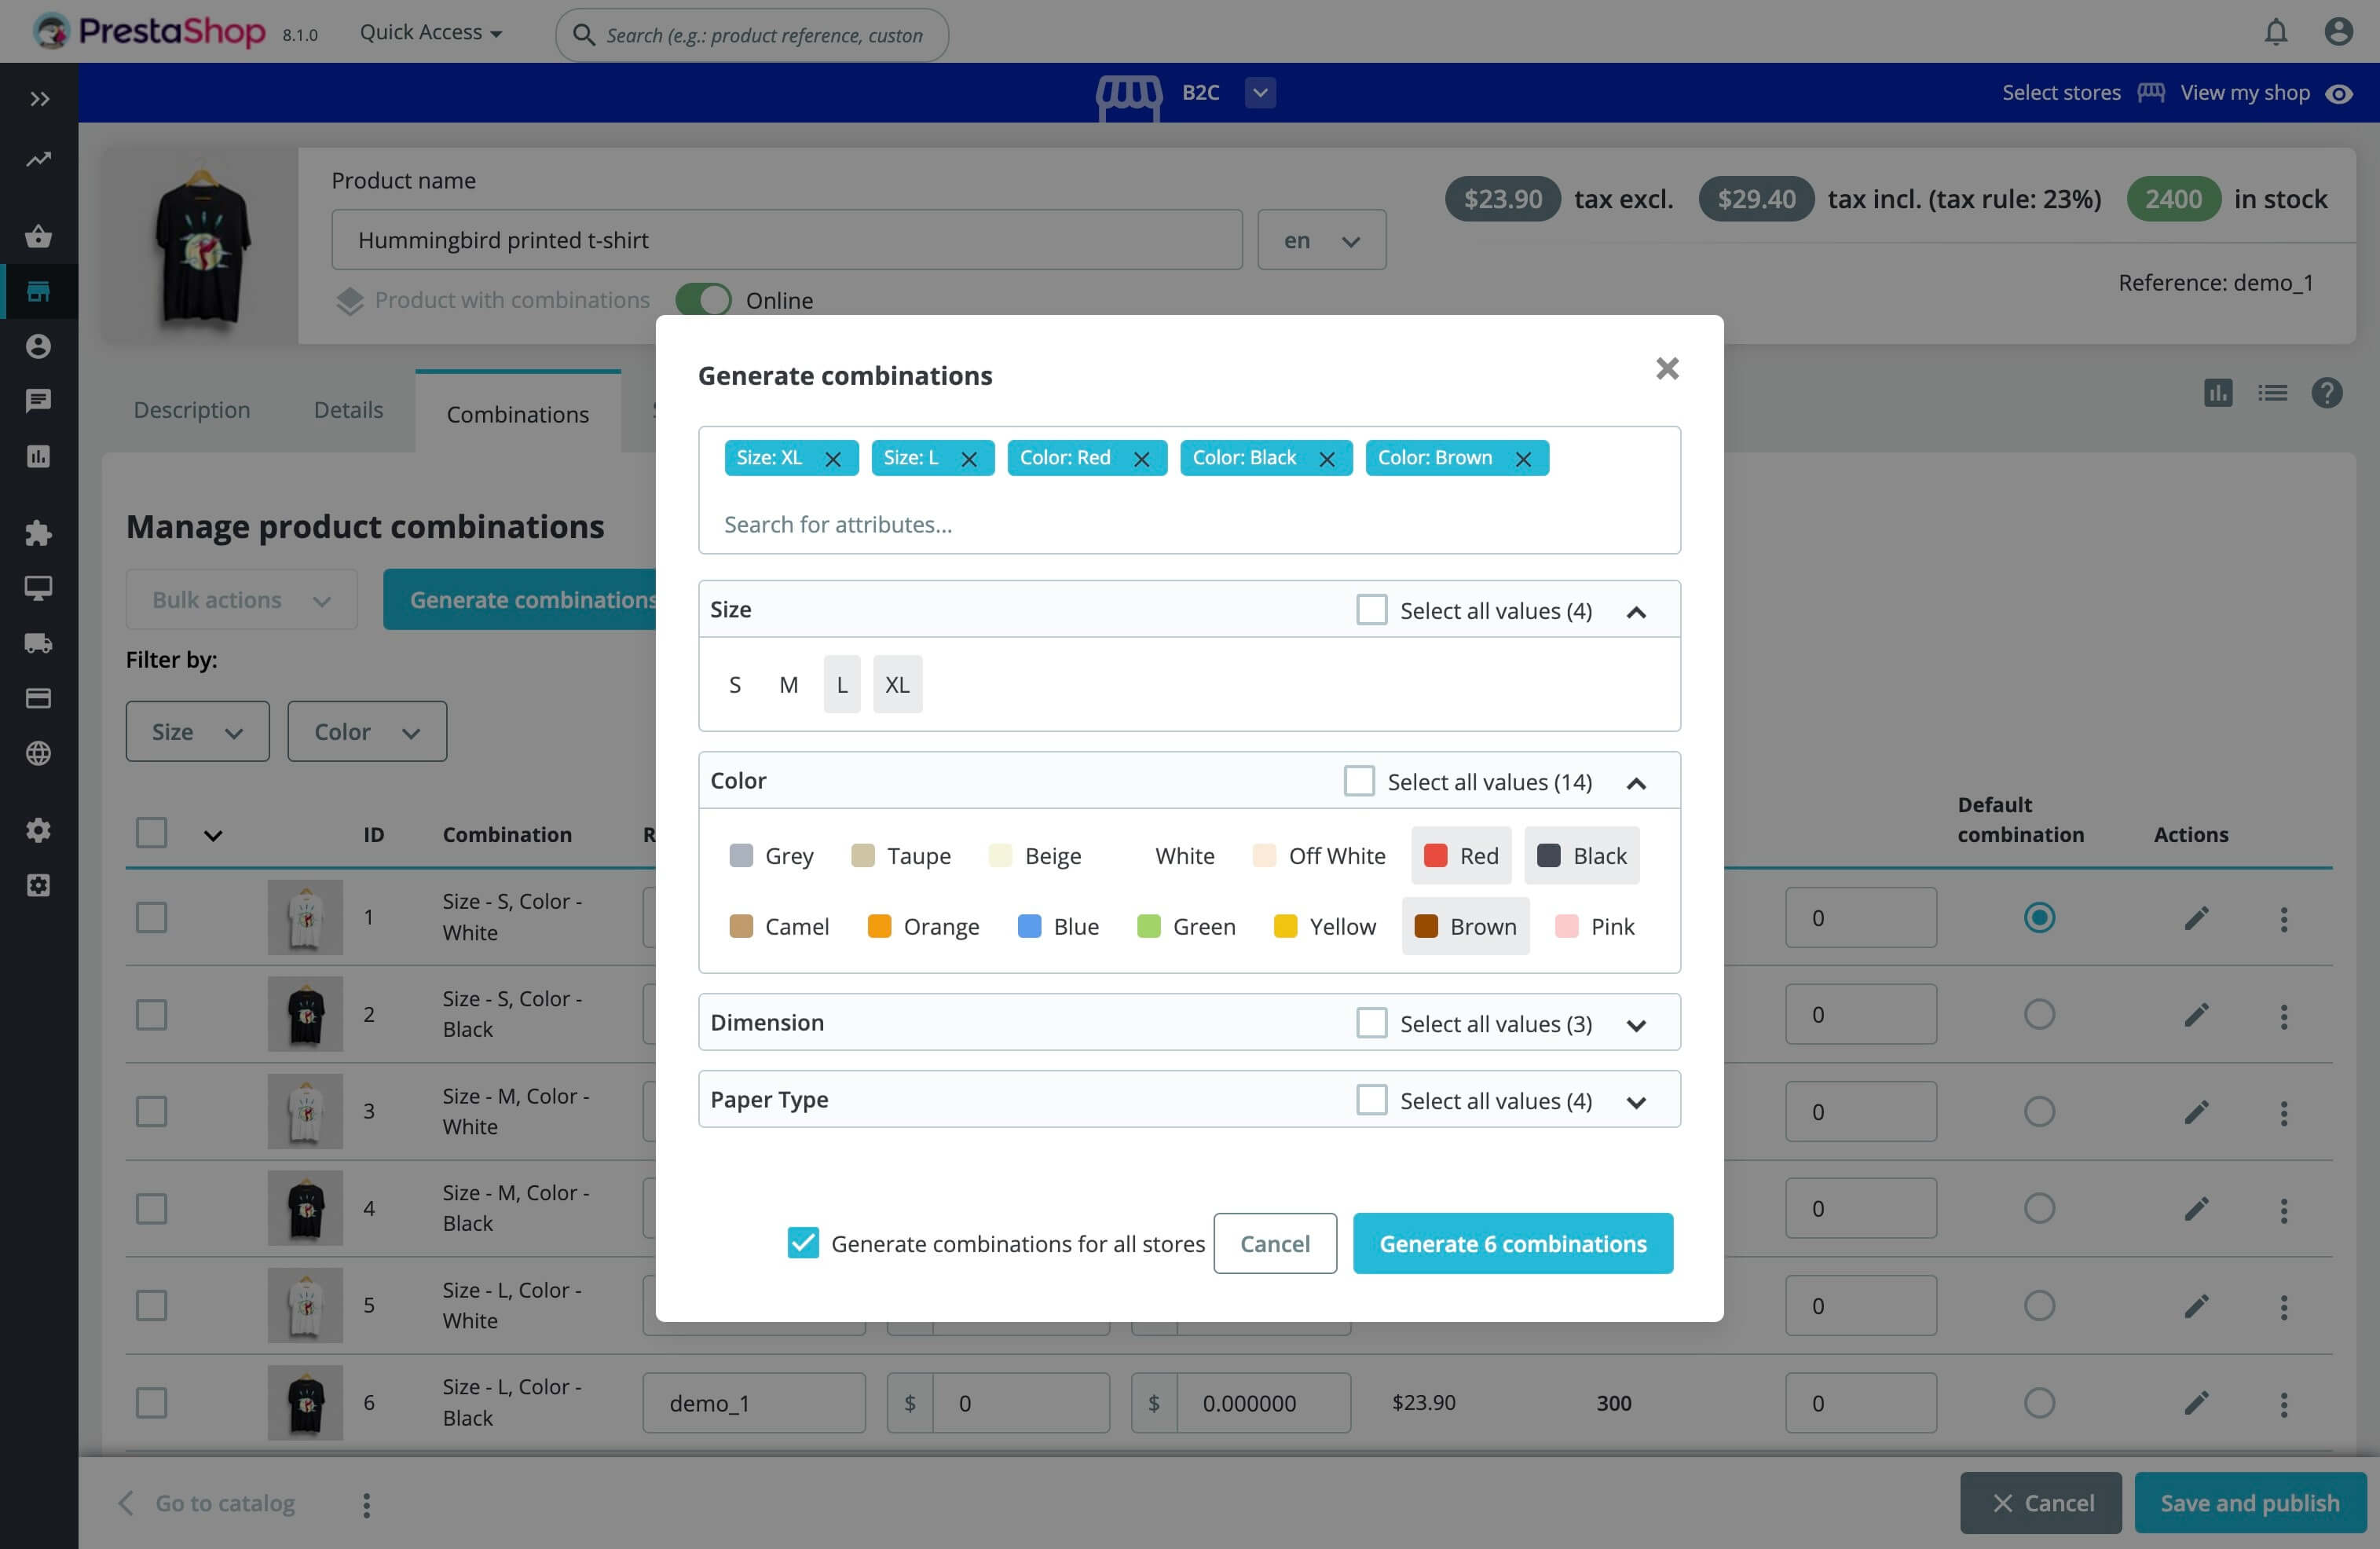Open notifications bell

tap(2276, 32)
